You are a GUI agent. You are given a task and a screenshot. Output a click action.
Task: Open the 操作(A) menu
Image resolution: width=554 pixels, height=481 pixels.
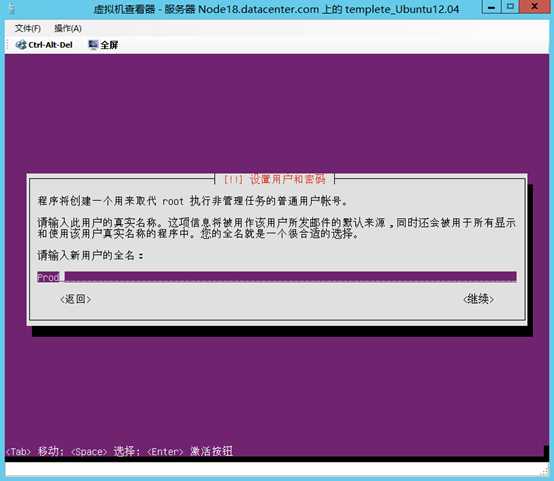(x=68, y=28)
